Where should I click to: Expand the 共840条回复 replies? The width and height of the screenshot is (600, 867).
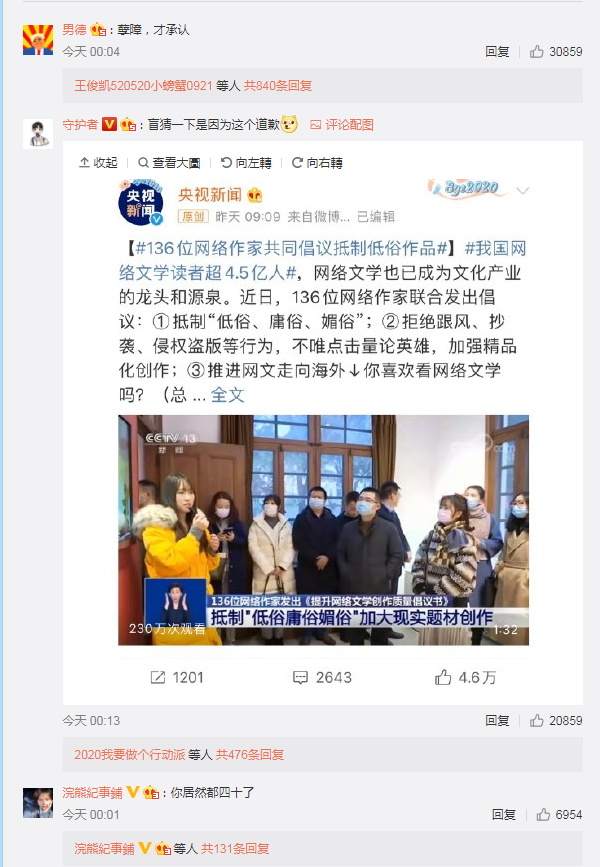[x=278, y=86]
